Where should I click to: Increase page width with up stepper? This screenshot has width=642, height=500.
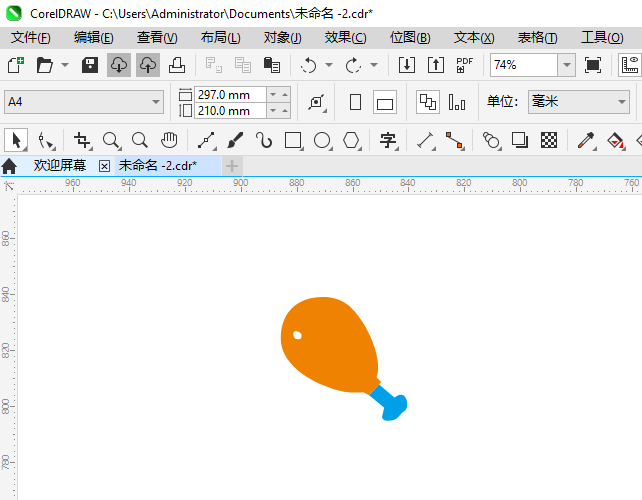[285, 95]
